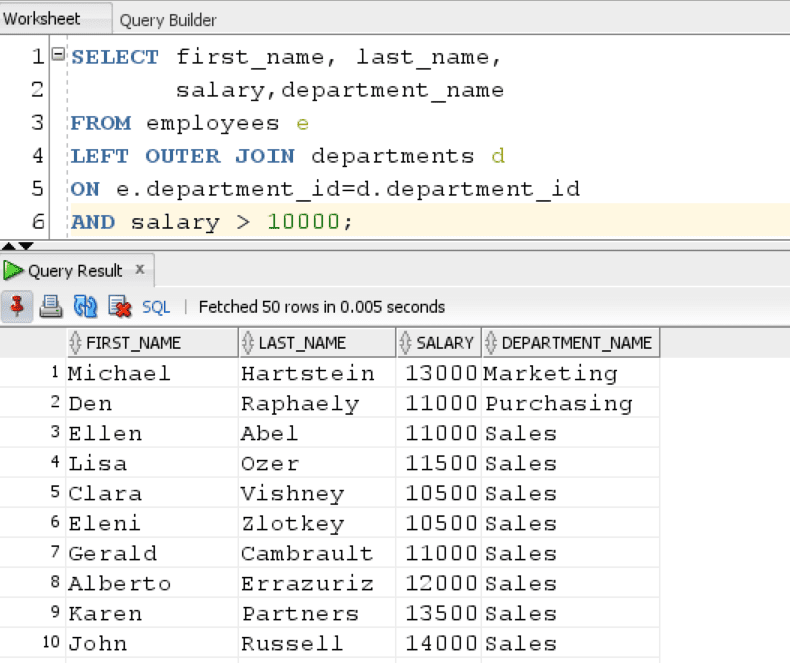Click the up arrow on the pane splitter
Viewport: 790px width, 663px height.
tap(9, 246)
